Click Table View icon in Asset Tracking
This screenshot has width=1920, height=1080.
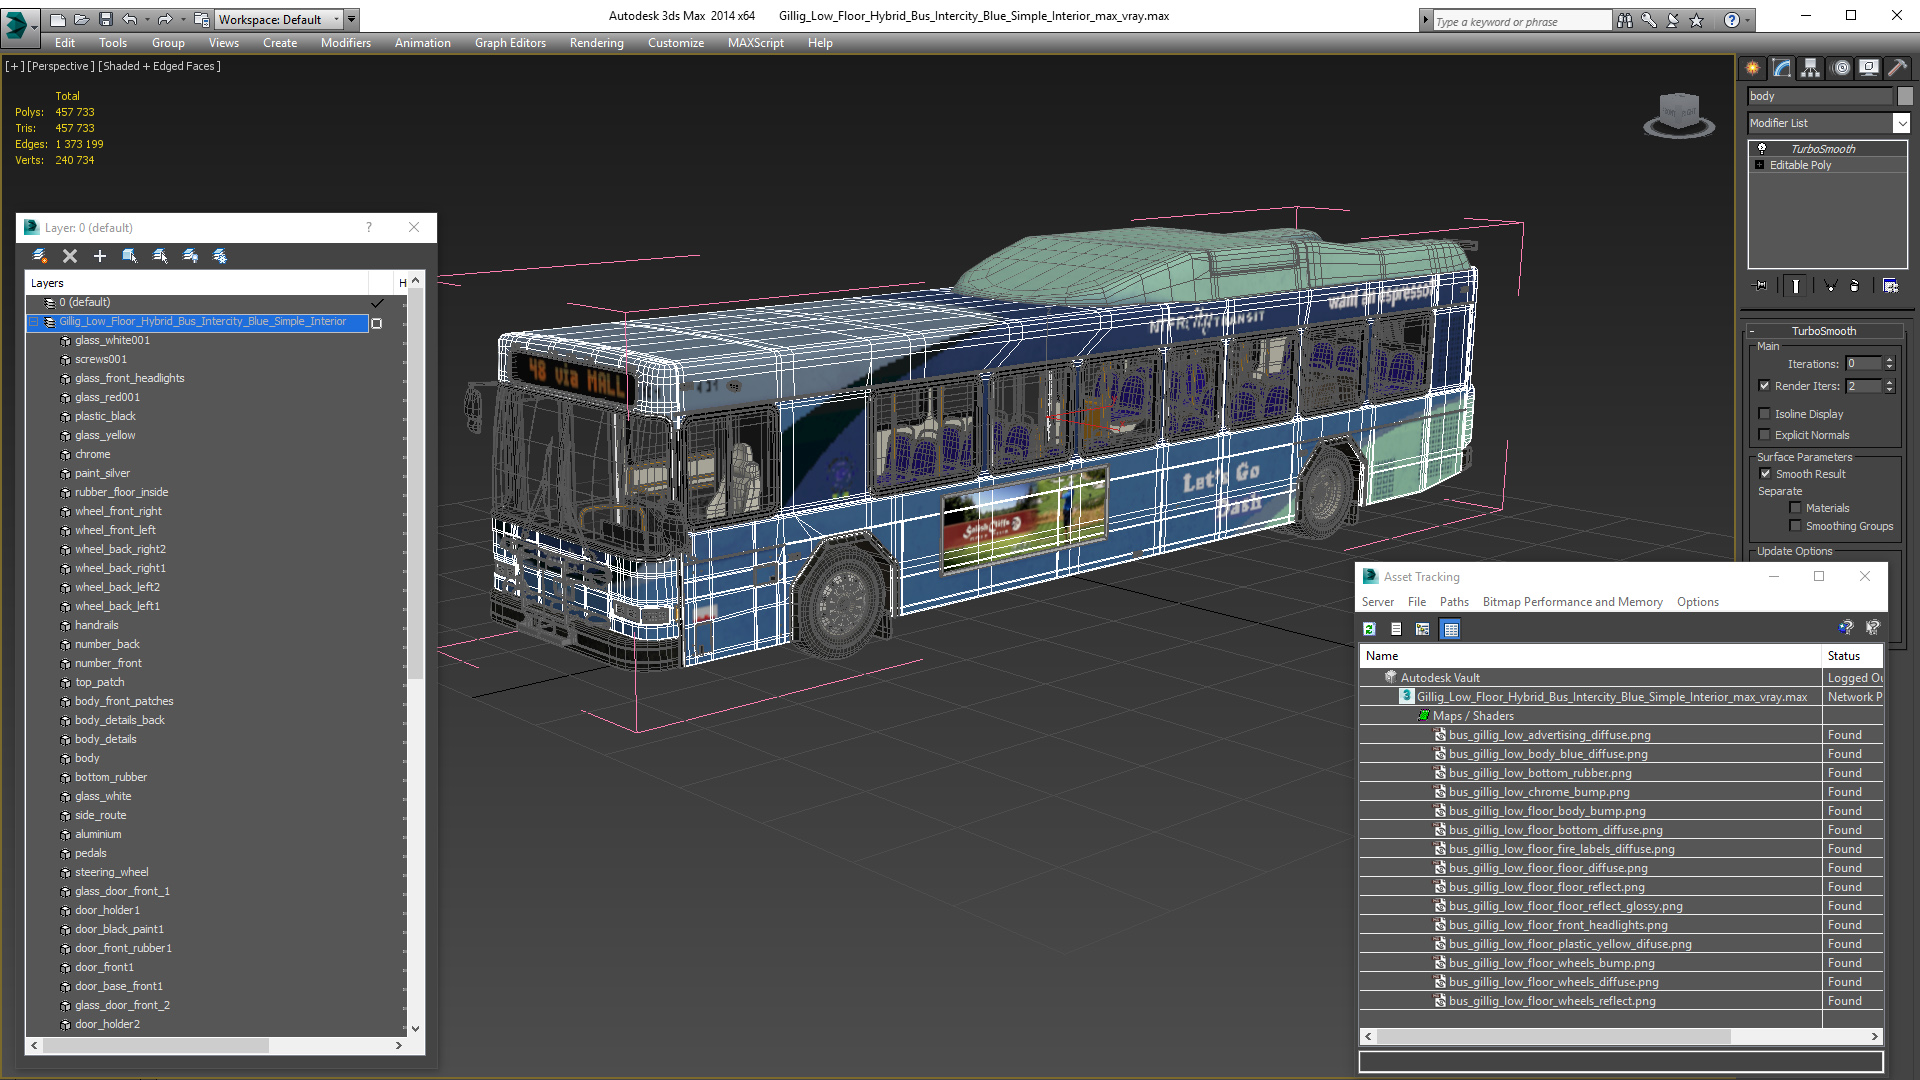point(1451,629)
